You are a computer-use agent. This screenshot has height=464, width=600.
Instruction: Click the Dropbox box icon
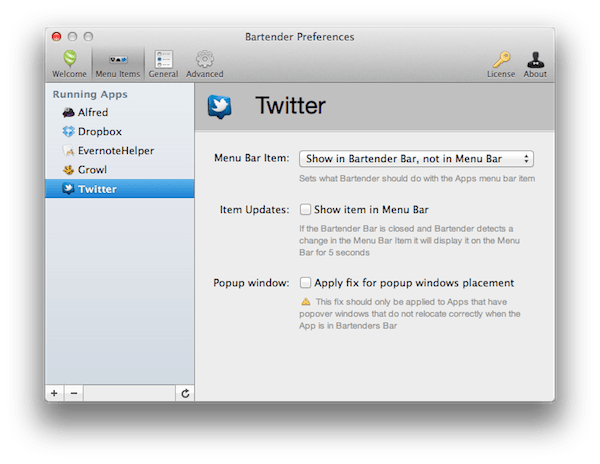coord(68,132)
